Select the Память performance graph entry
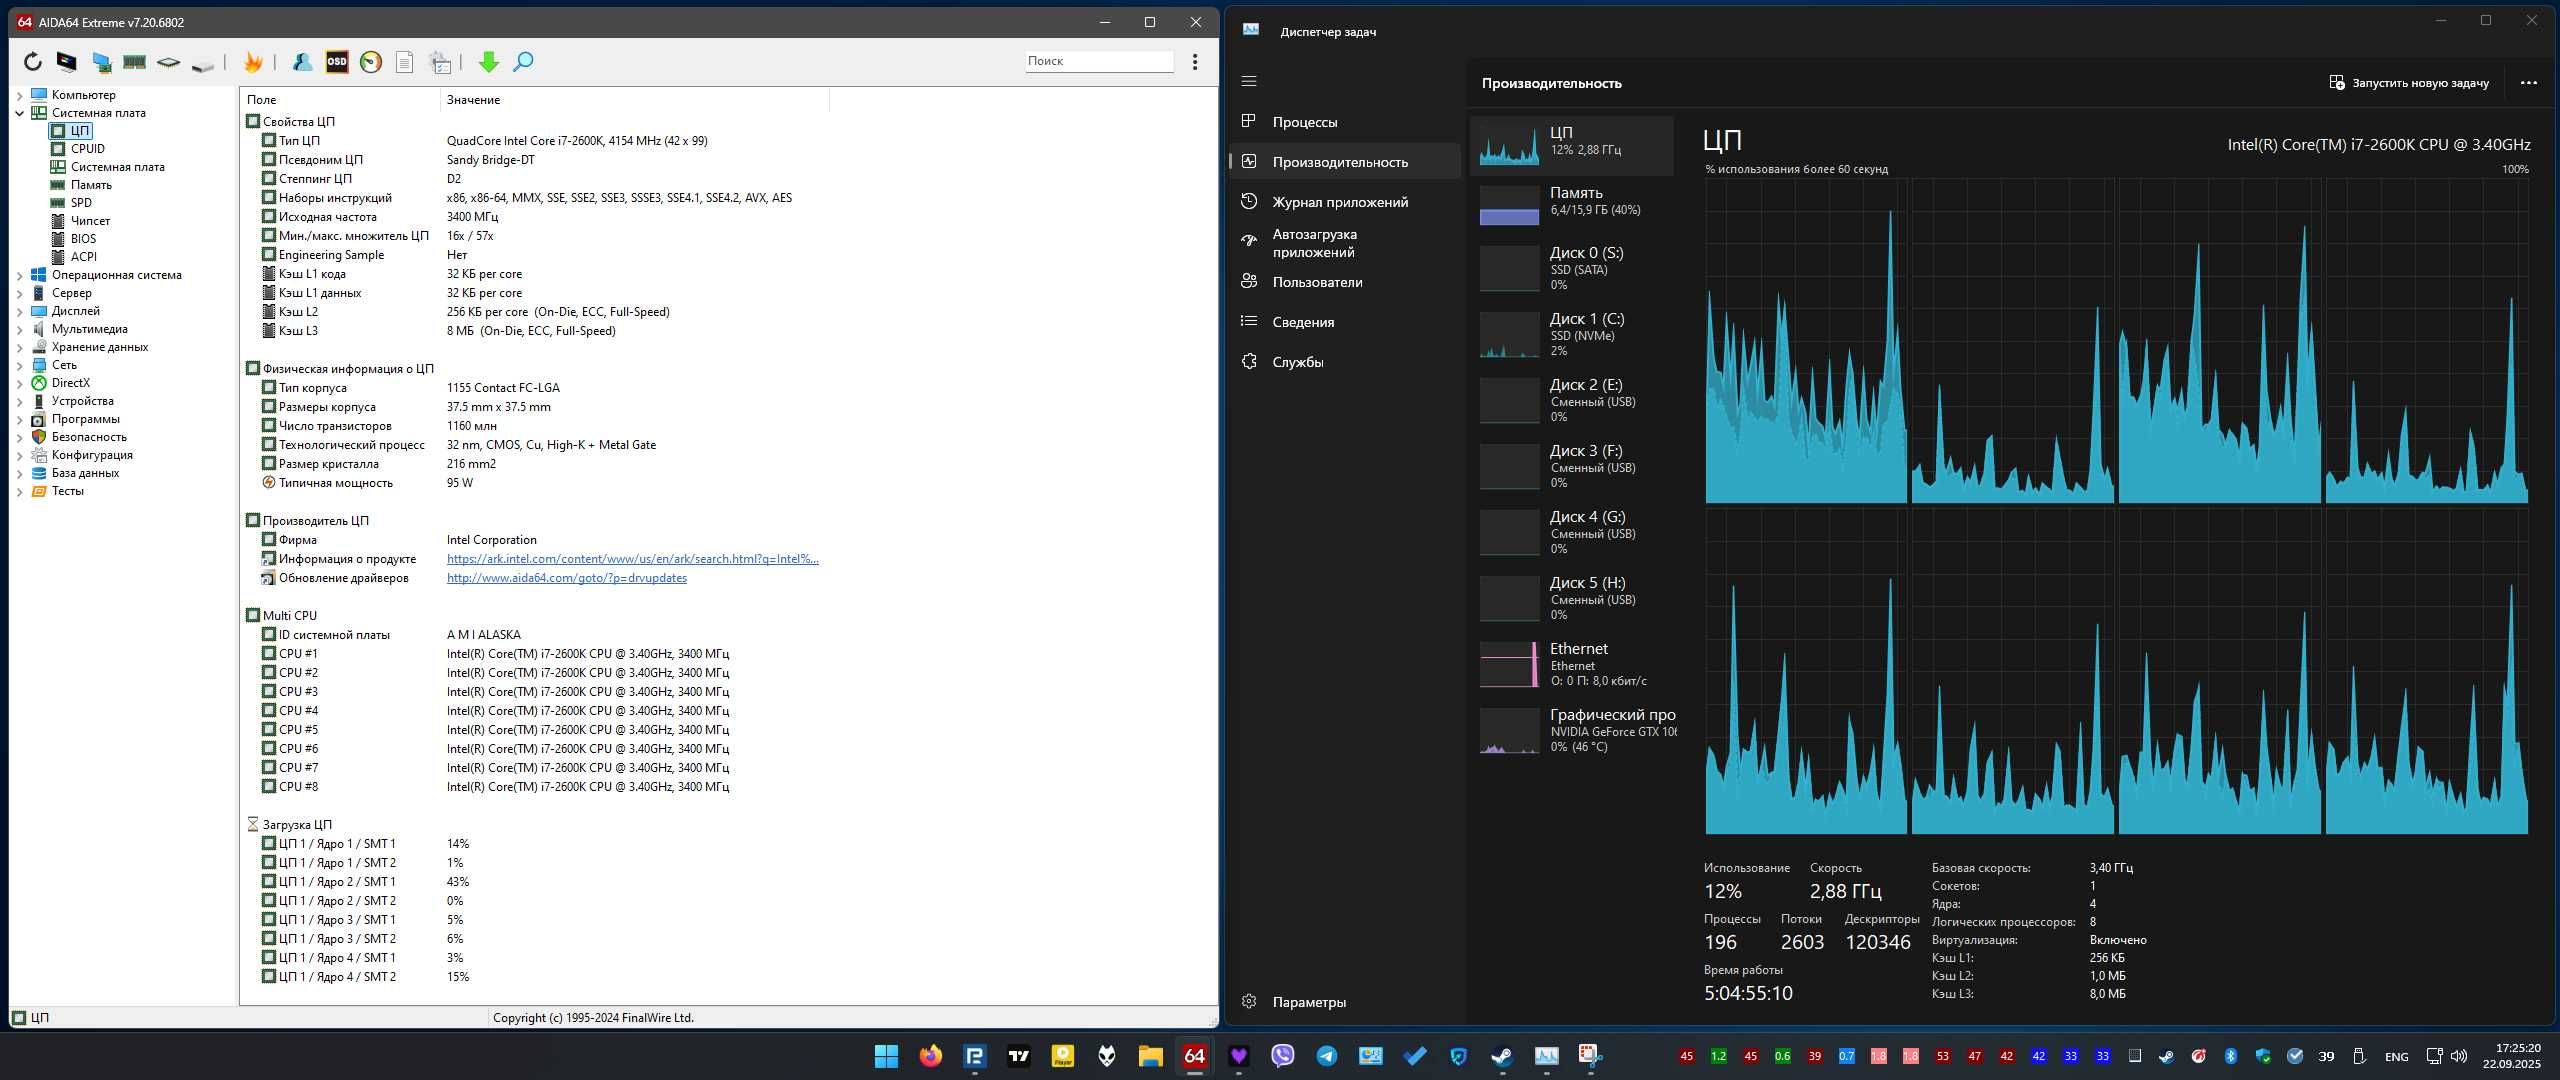The image size is (2560, 1080). [x=1573, y=203]
